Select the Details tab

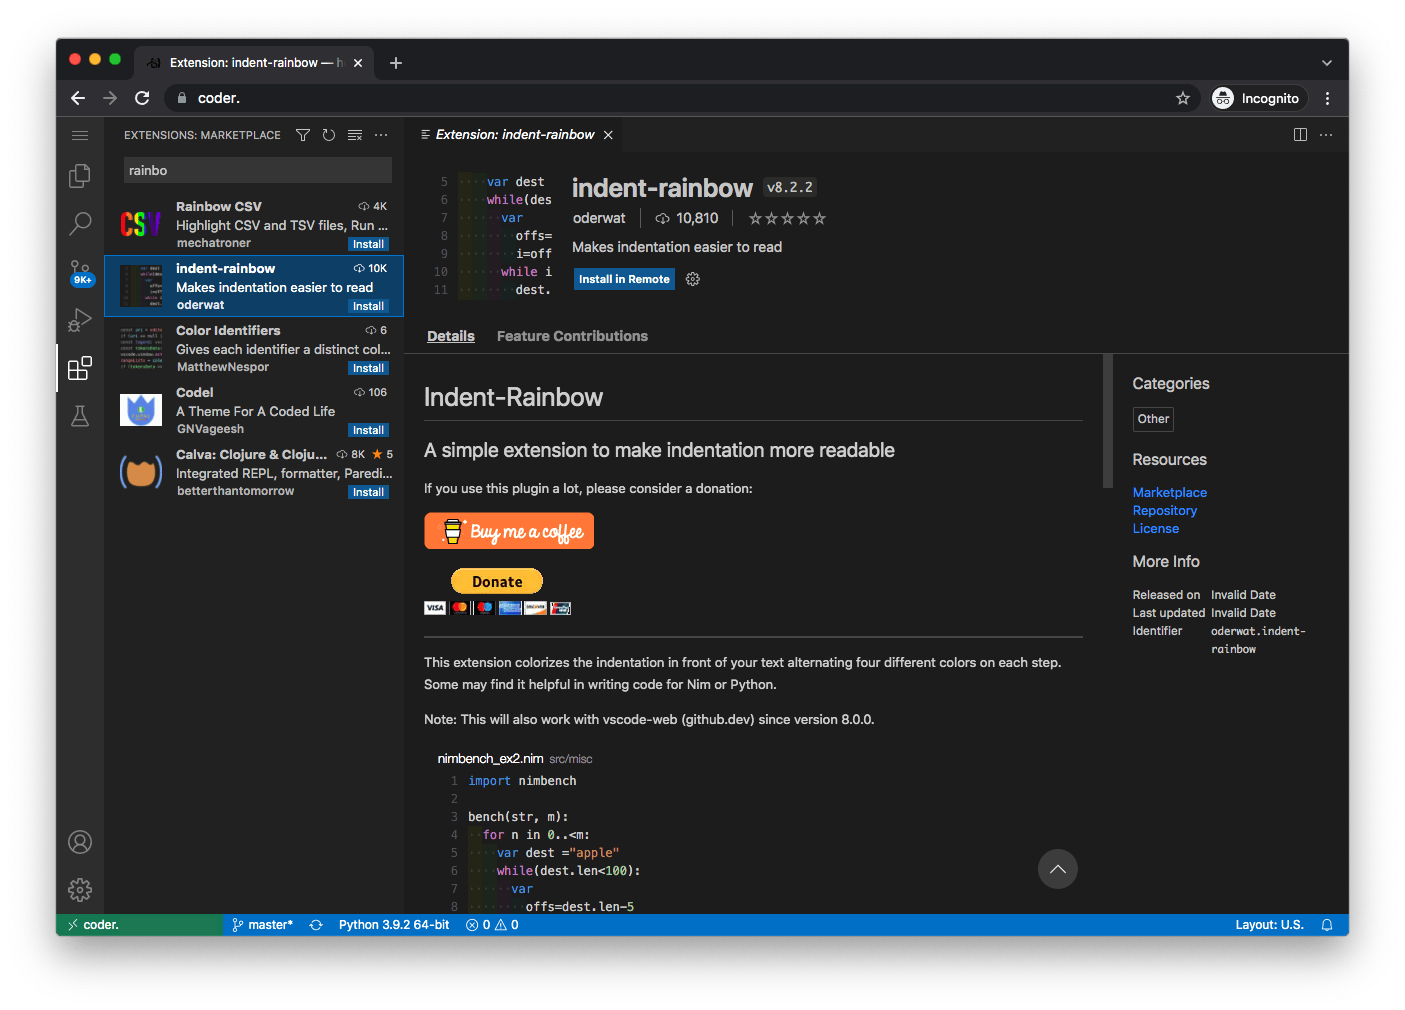[451, 336]
